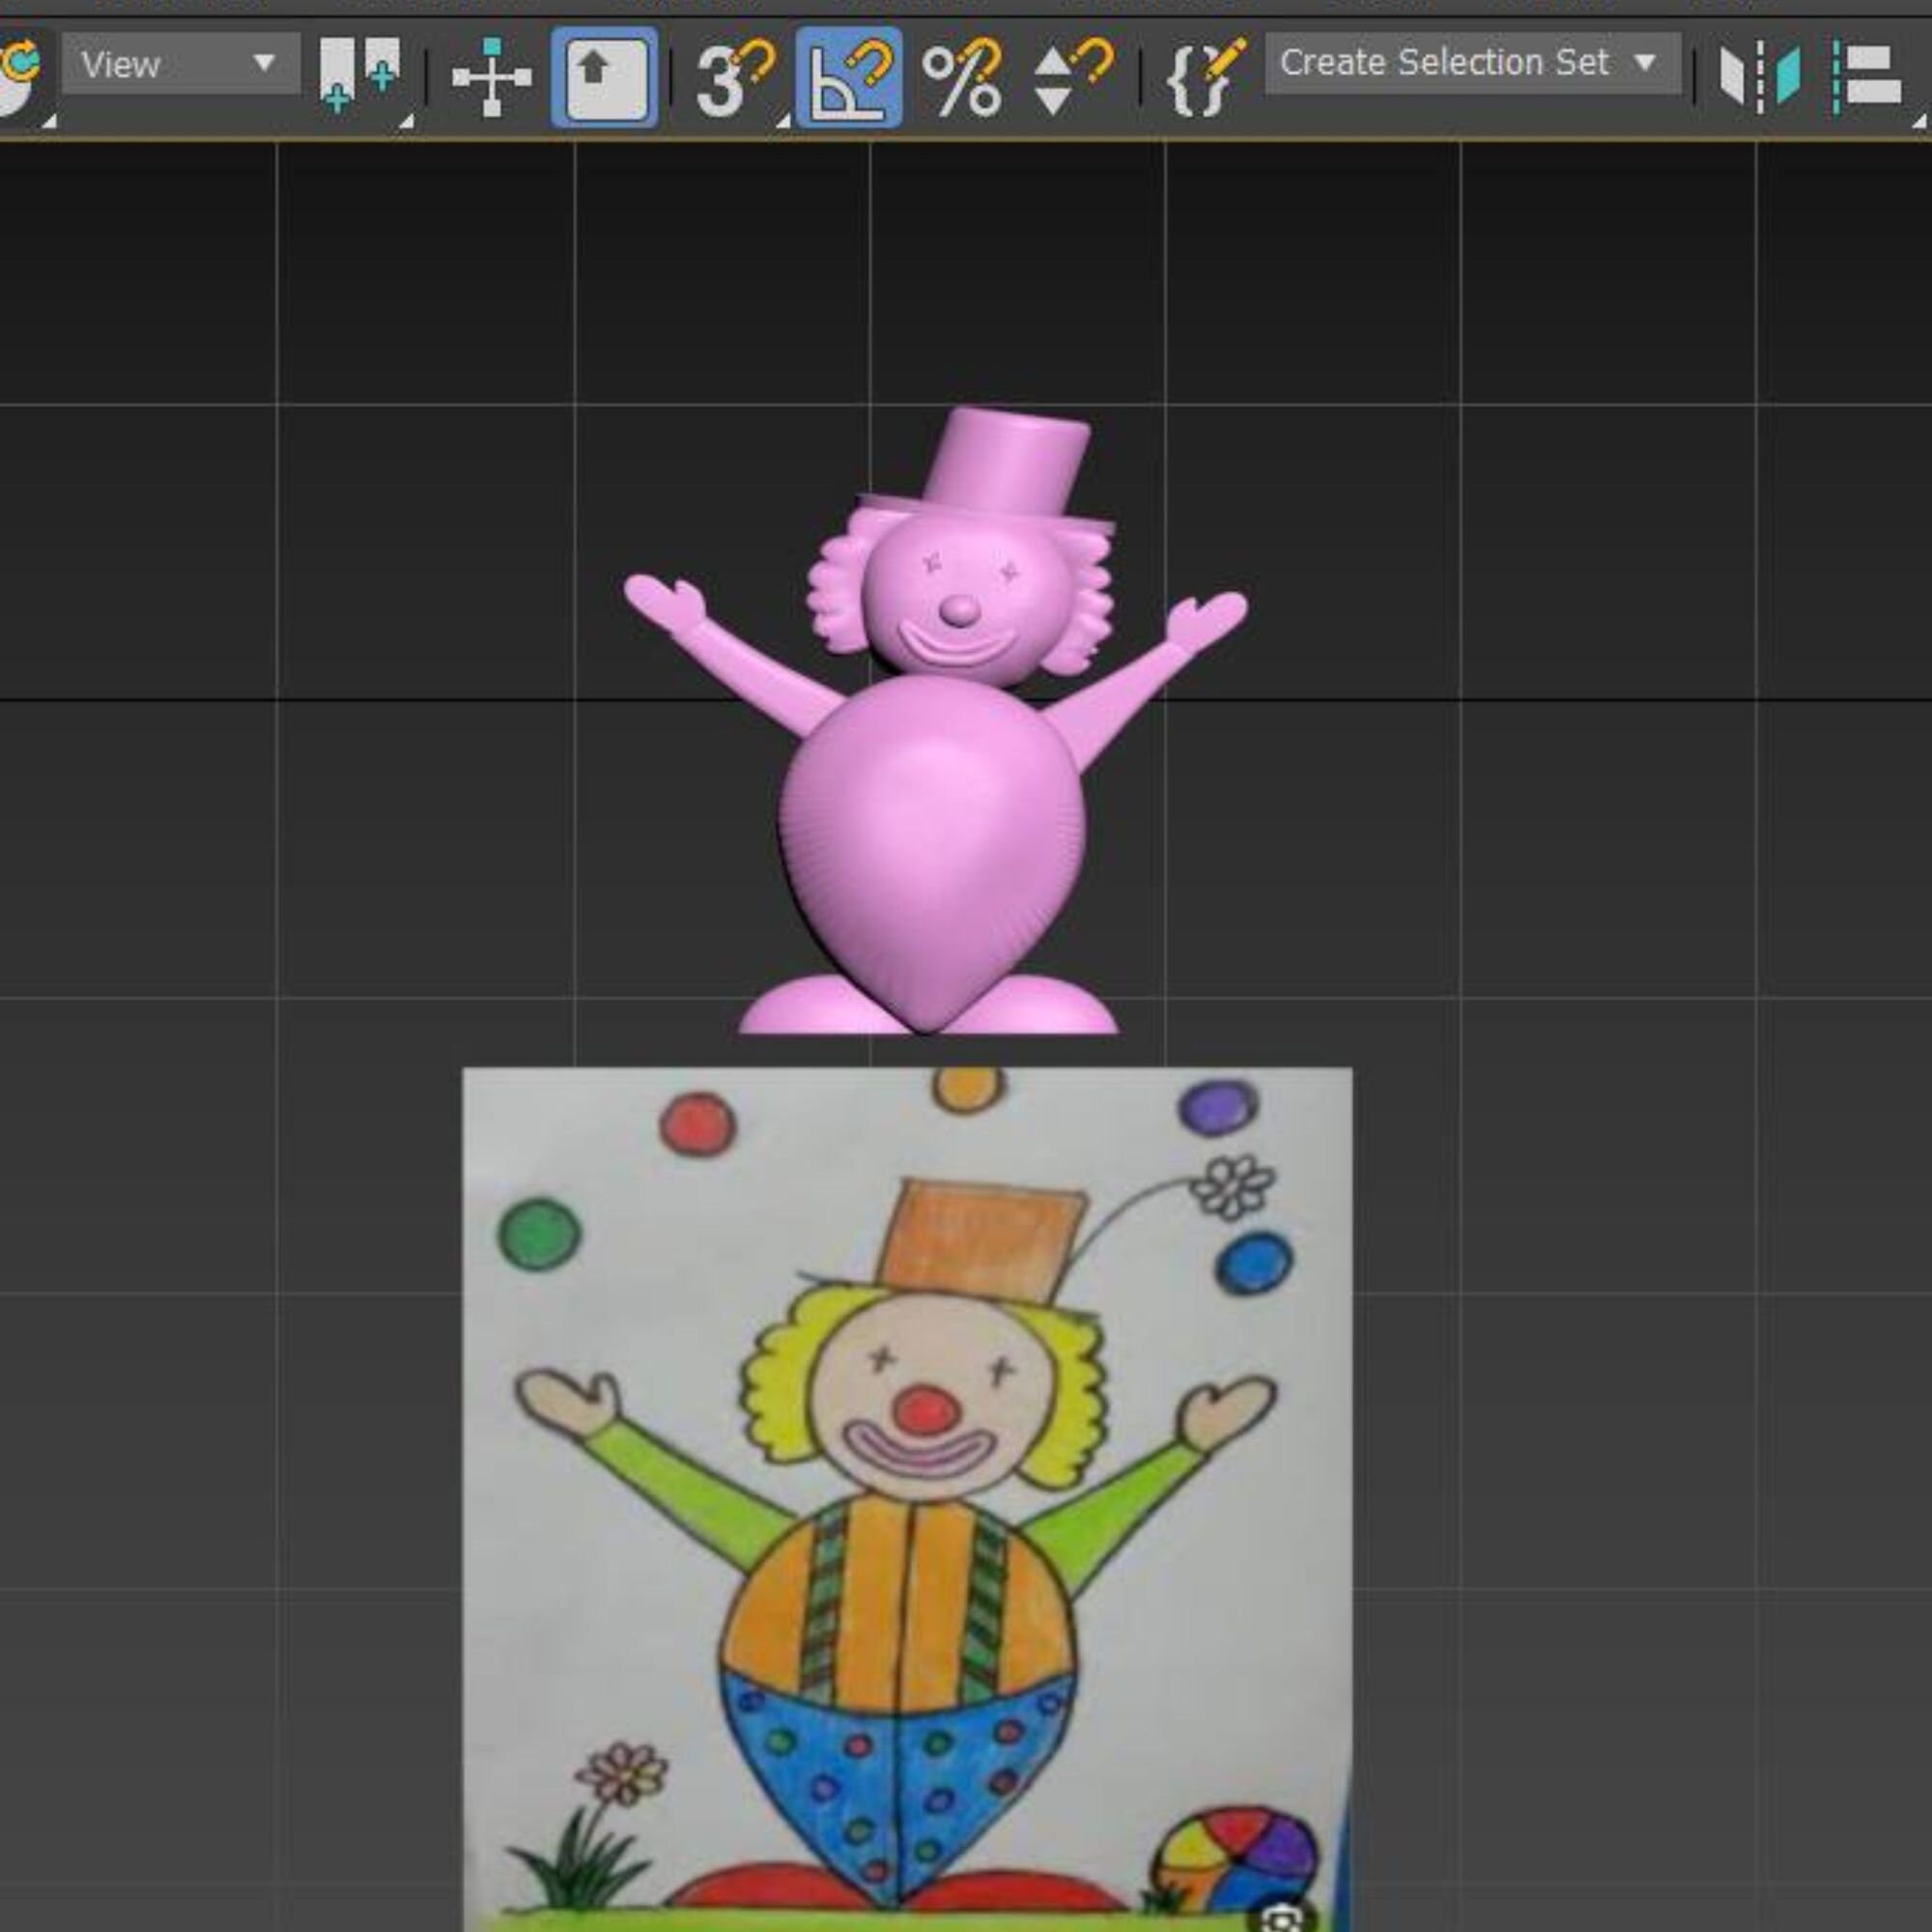Open the View reference coordinate system dropdown
The height and width of the screenshot is (1932, 1932).
point(181,64)
